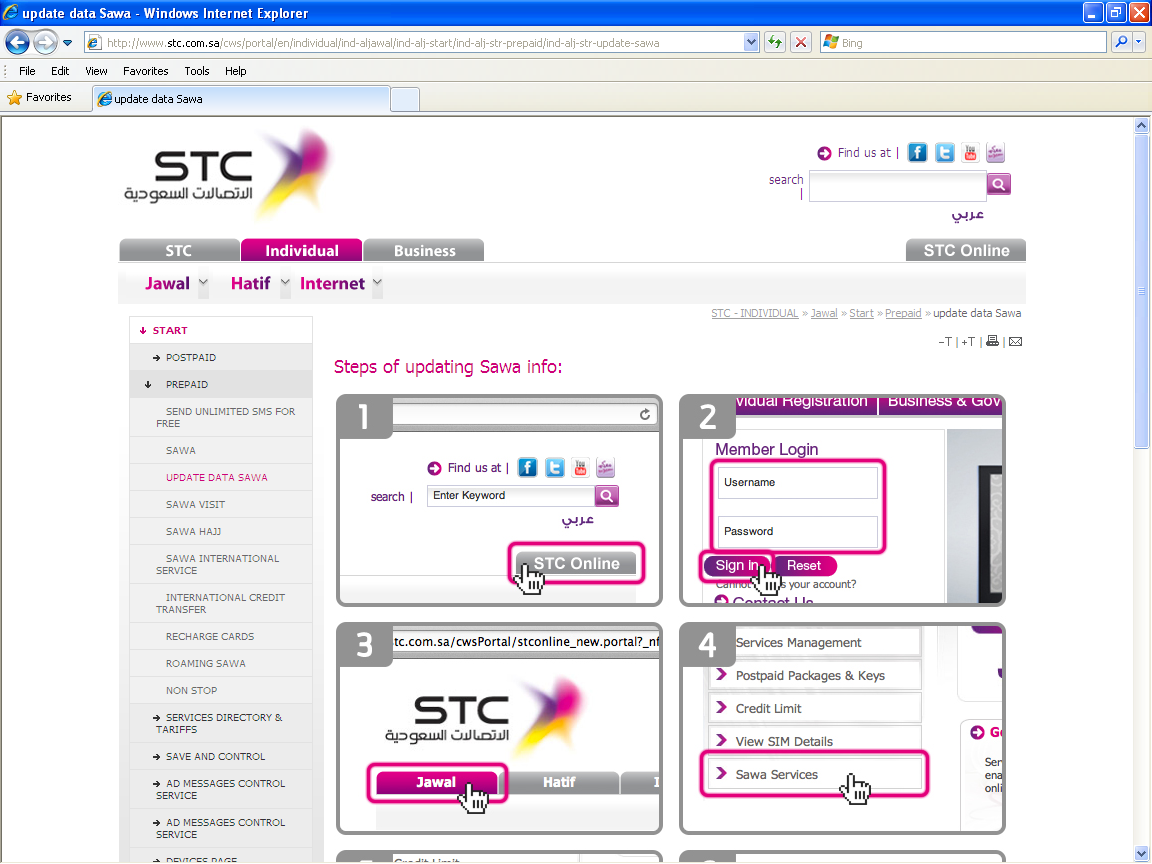Open the Help menu
This screenshot has height=864, width=1152.
235,71
